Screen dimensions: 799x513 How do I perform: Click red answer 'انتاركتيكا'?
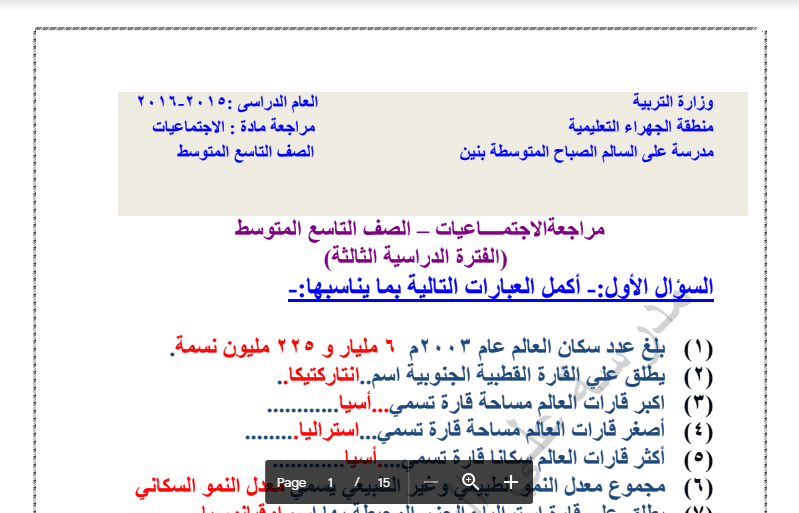(x=324, y=375)
